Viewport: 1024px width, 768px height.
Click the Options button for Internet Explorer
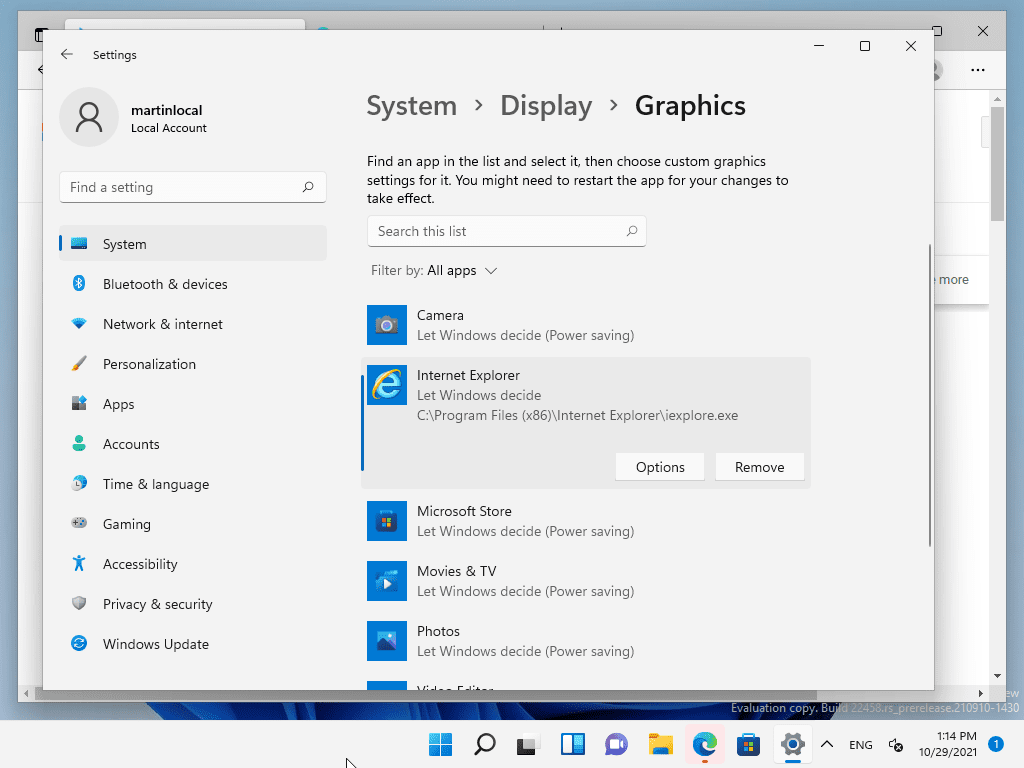click(660, 467)
